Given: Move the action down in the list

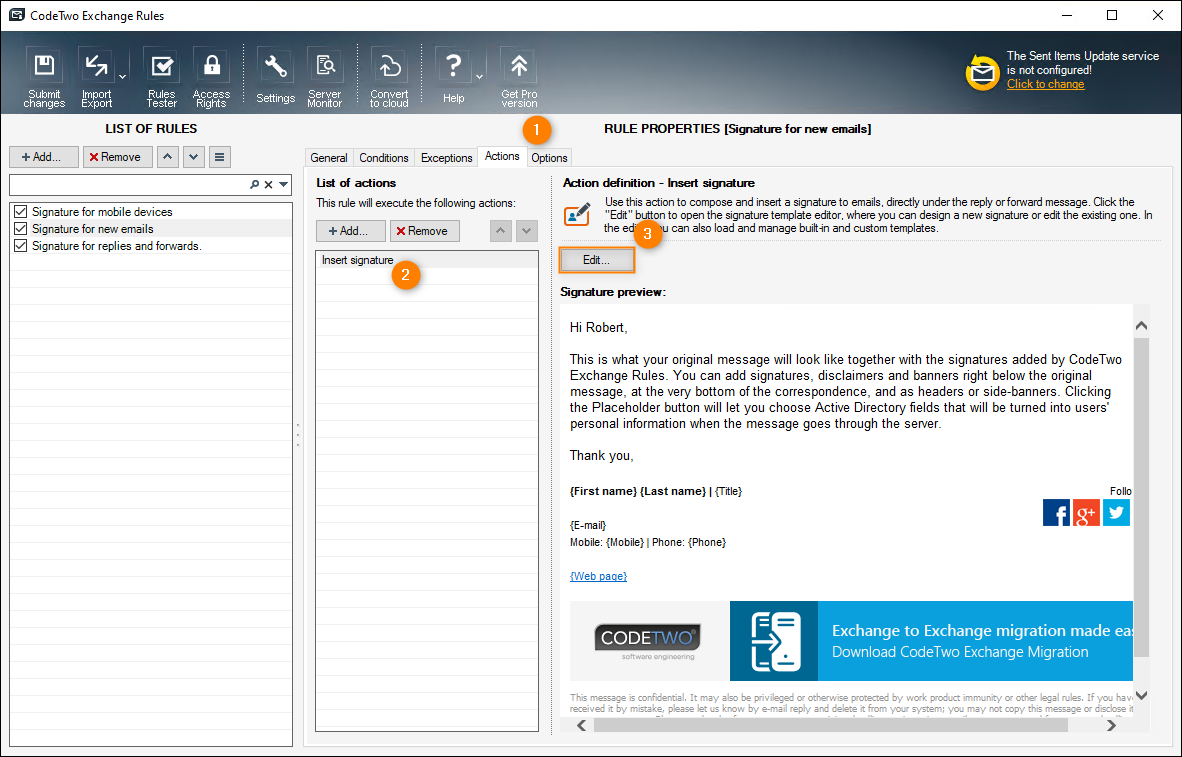Looking at the screenshot, I should coord(527,231).
